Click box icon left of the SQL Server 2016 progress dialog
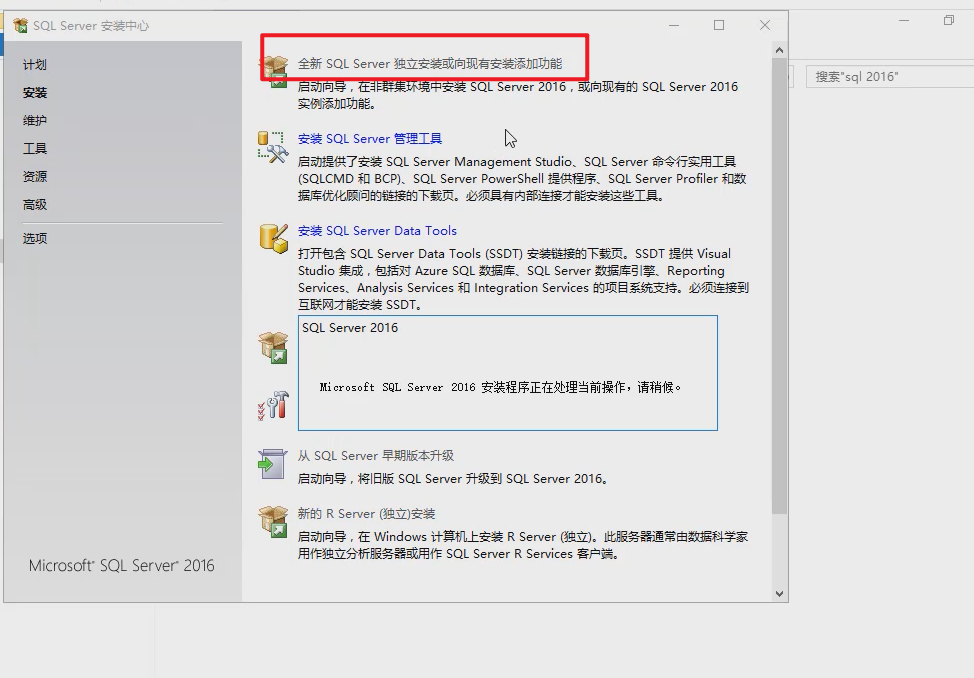Viewport: 974px width, 678px height. [273, 347]
